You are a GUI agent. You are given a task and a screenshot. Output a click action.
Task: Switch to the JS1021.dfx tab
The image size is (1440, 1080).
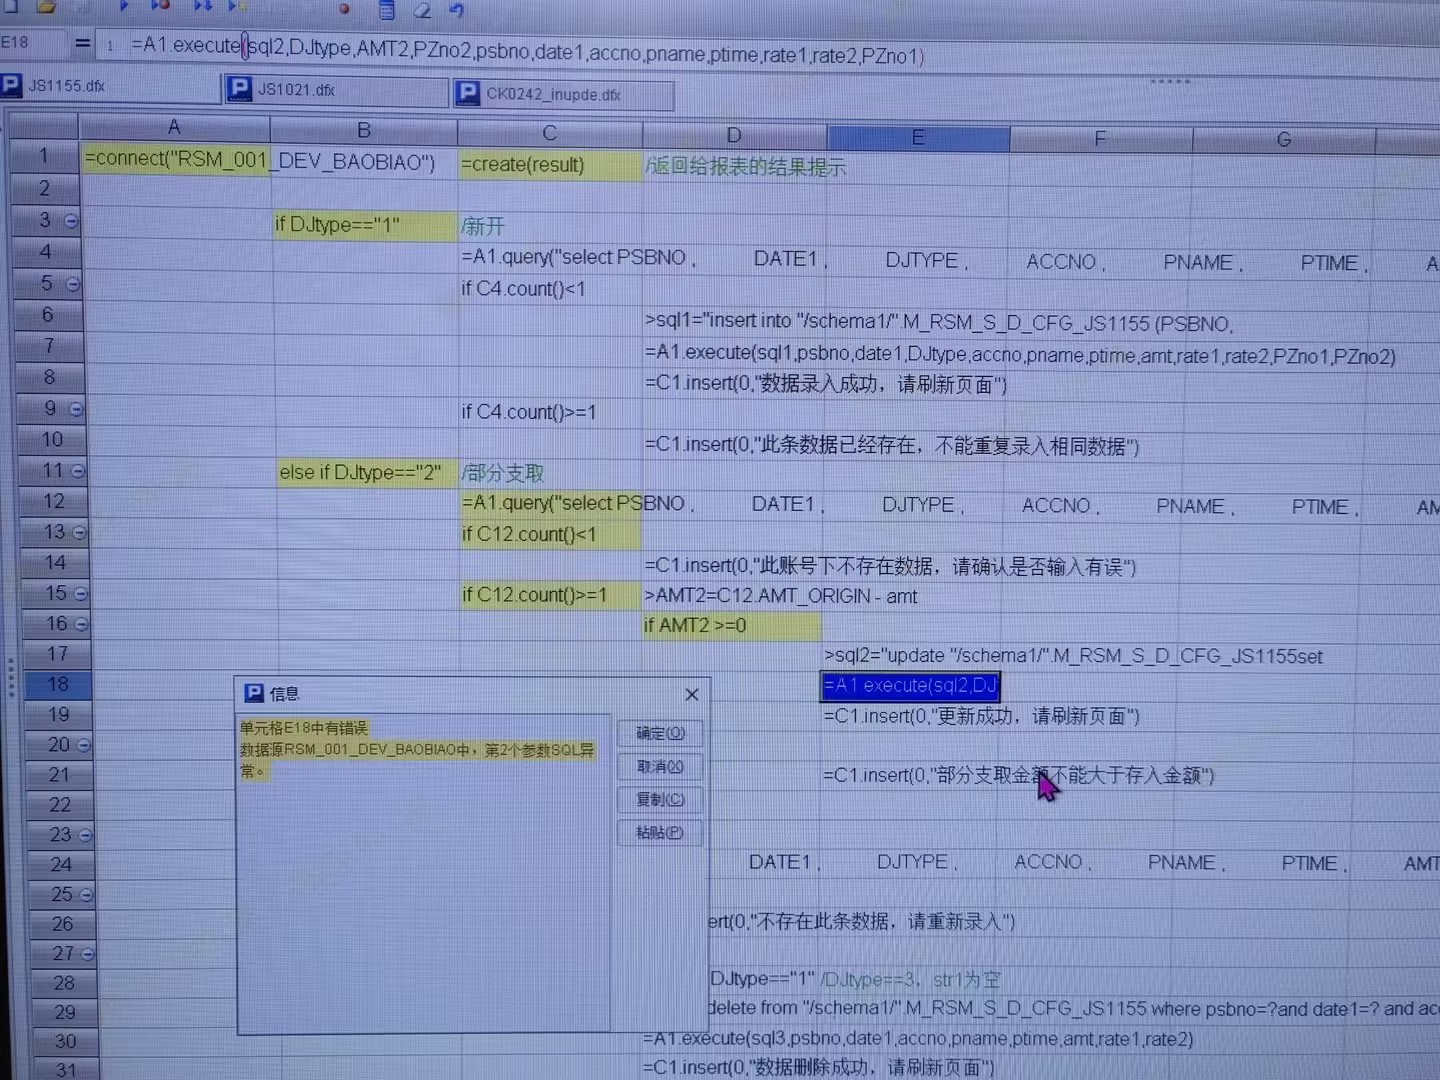(337, 90)
